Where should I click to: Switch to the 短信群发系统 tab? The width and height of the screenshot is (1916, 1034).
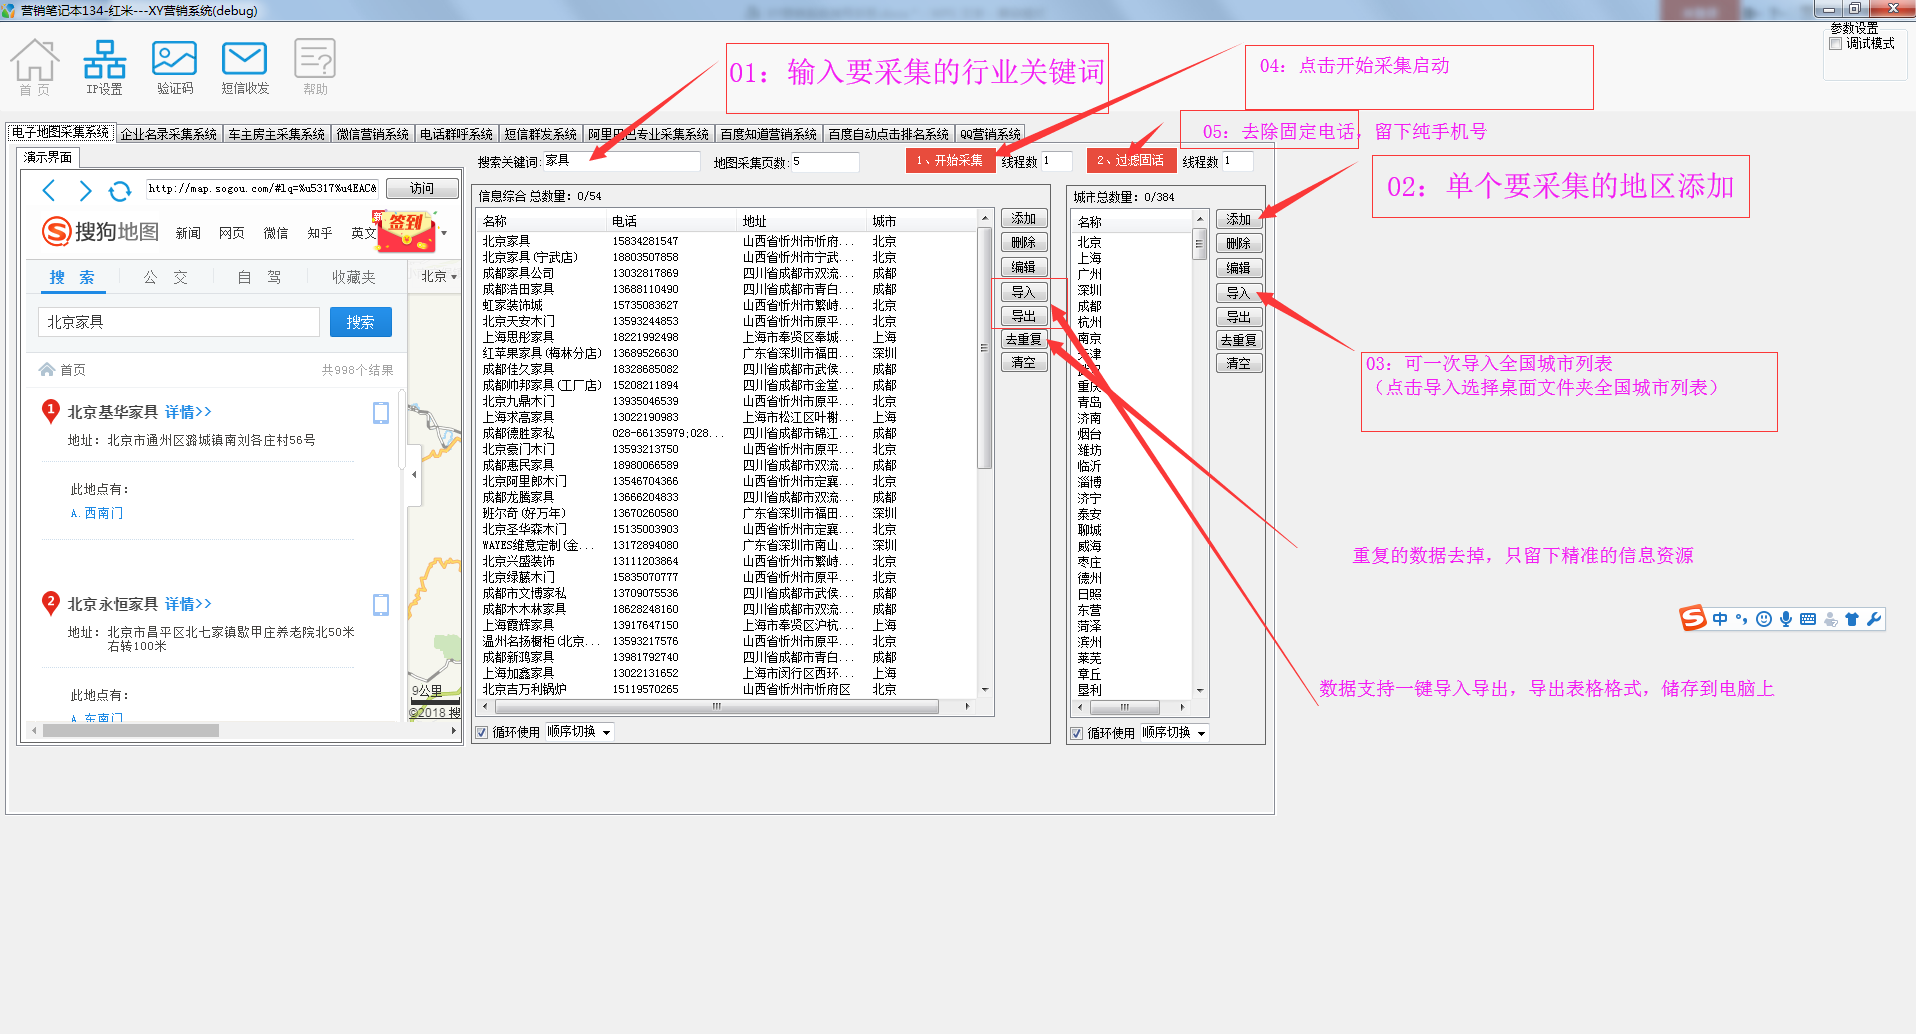pos(540,134)
